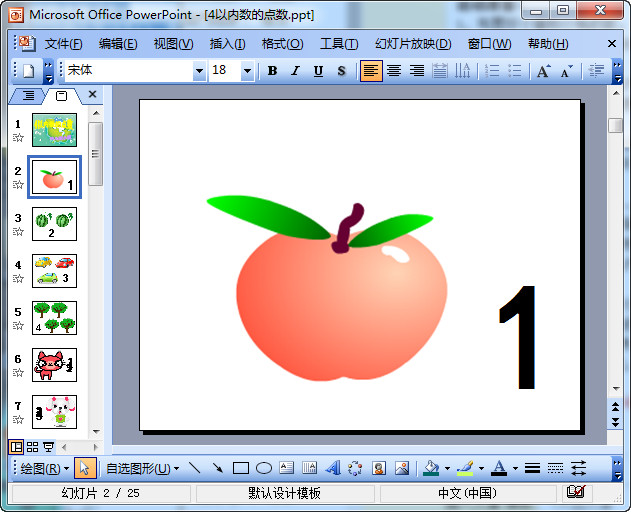Decrease indent level icon

[596, 71]
